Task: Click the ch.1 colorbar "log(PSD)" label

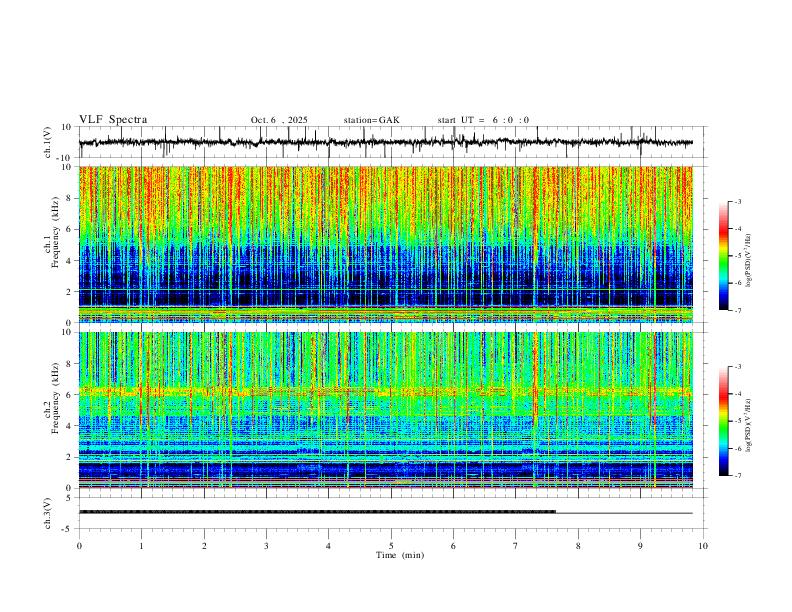Action: (749, 261)
